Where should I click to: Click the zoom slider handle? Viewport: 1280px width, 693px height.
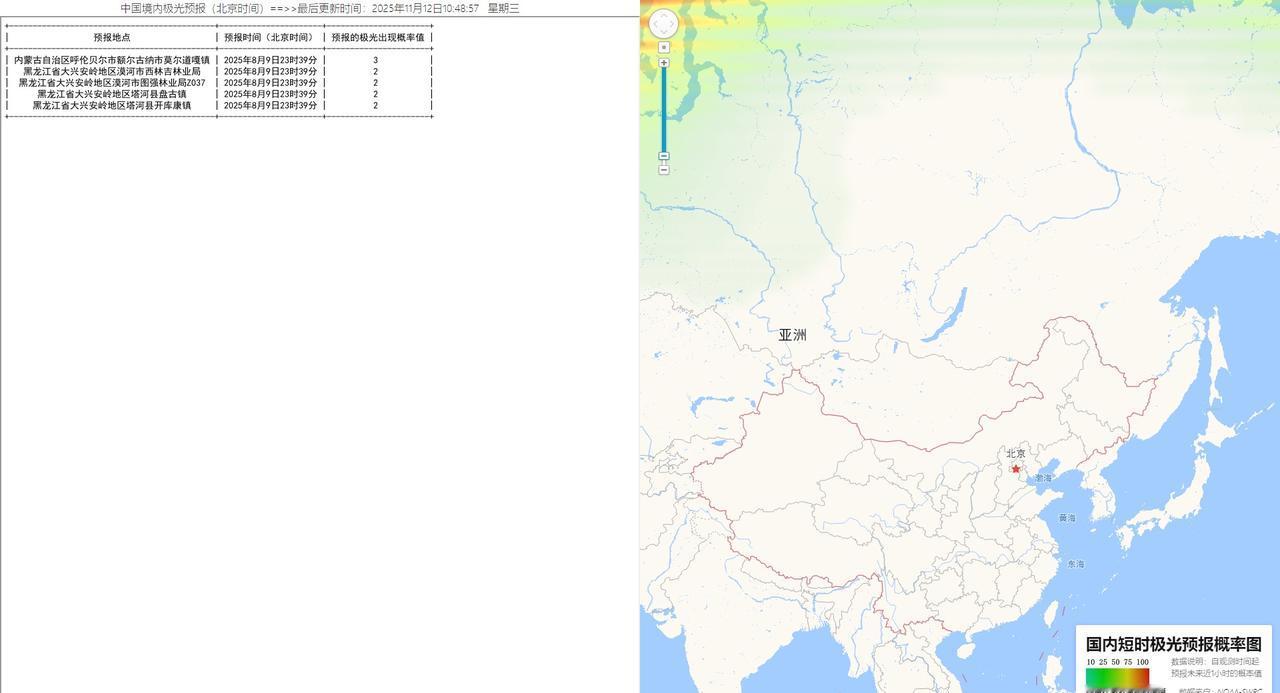[664, 156]
